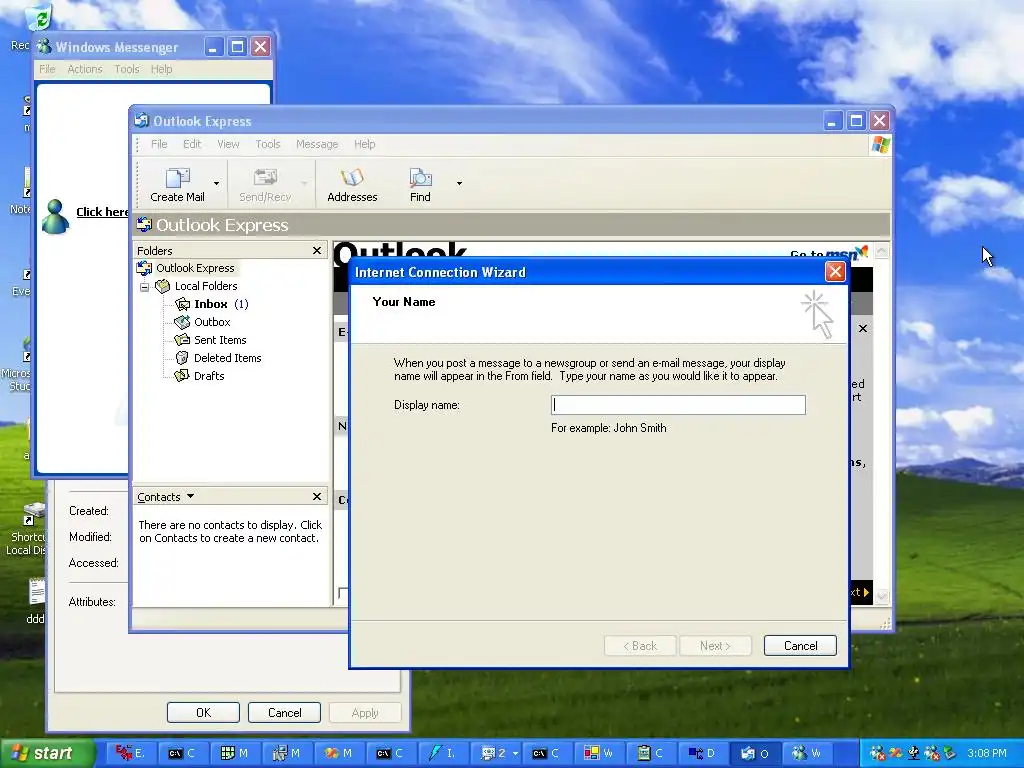Open the Edit menu in Outlook Express
The height and width of the screenshot is (768, 1024).
(x=192, y=144)
